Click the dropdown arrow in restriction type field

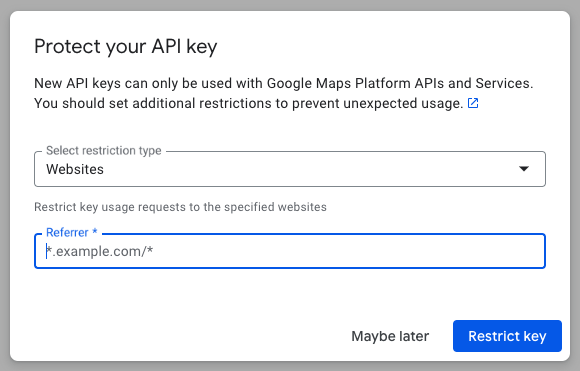coord(524,169)
